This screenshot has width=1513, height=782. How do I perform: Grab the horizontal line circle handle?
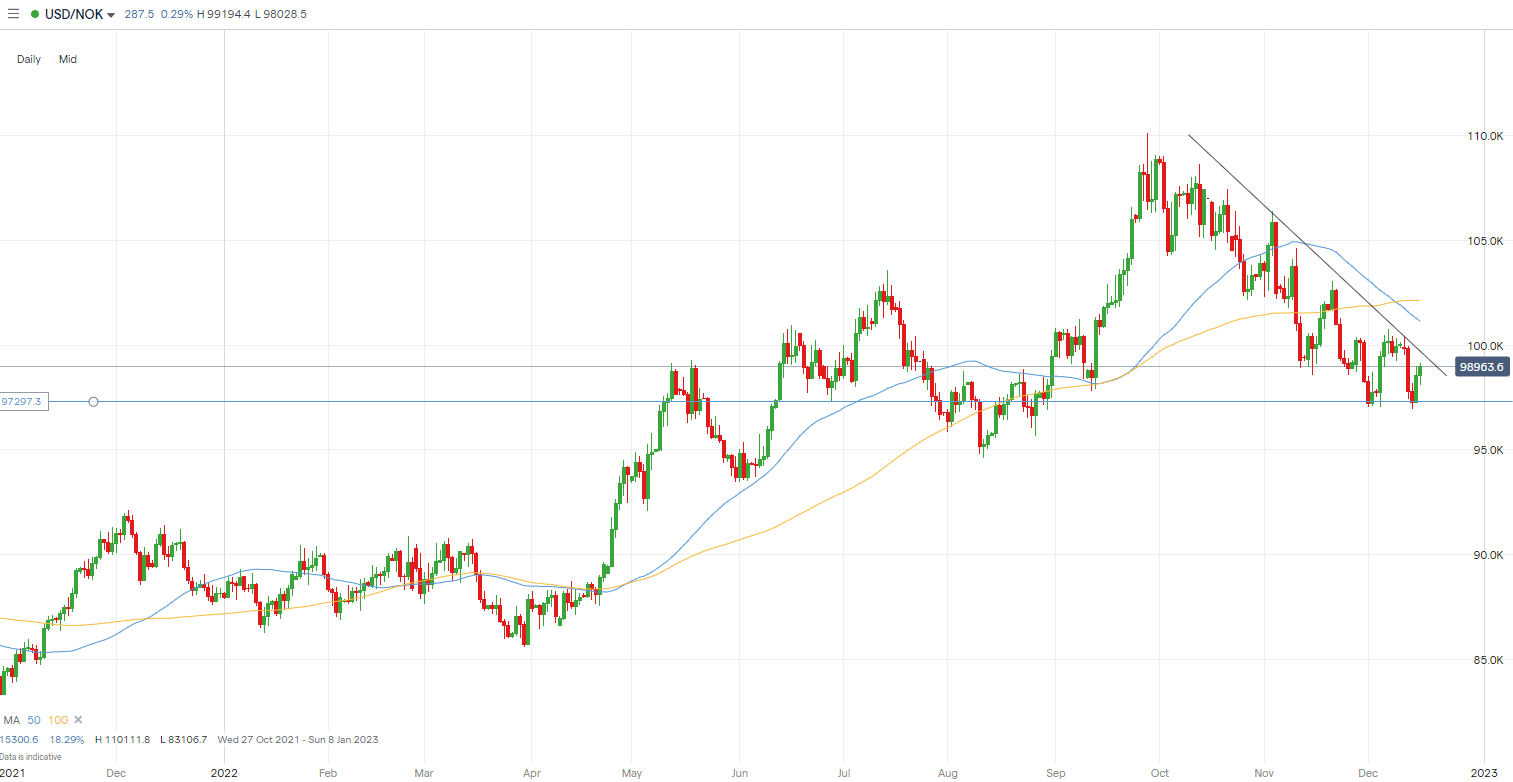tap(93, 402)
